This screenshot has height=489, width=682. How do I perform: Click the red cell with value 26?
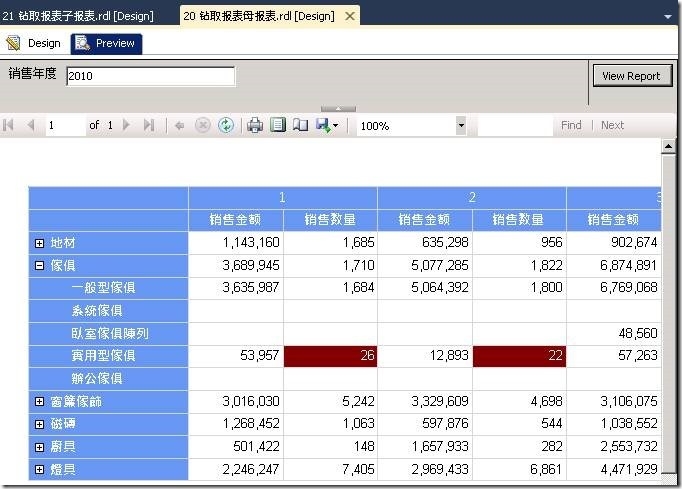coord(330,356)
